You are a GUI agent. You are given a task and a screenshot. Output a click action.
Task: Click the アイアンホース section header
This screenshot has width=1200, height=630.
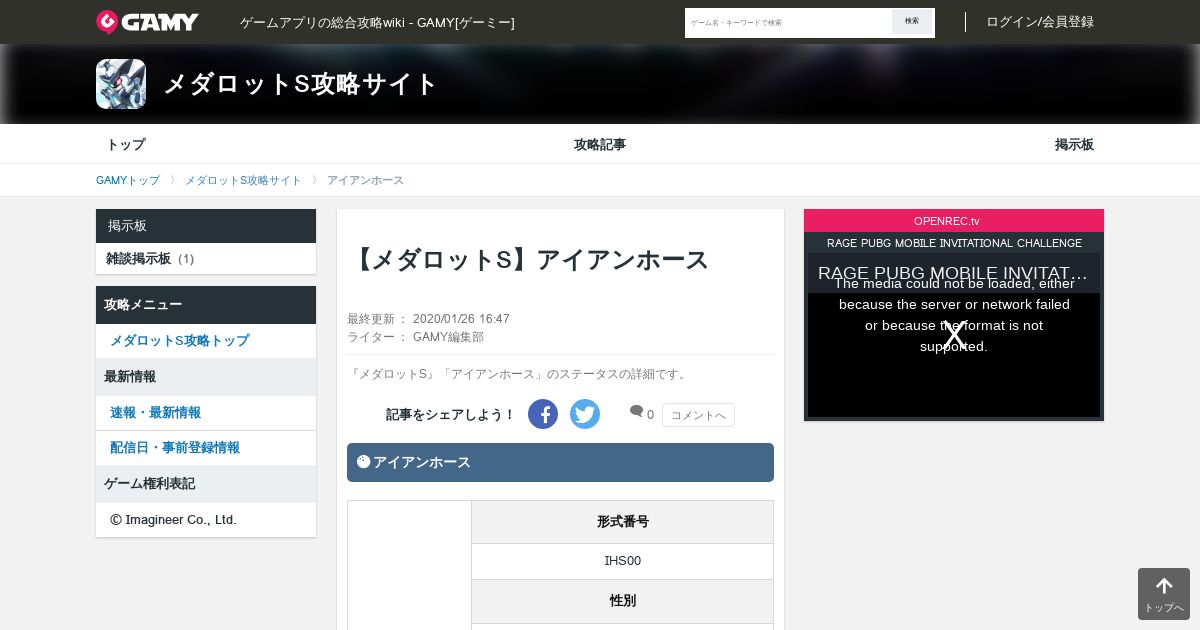coord(560,462)
